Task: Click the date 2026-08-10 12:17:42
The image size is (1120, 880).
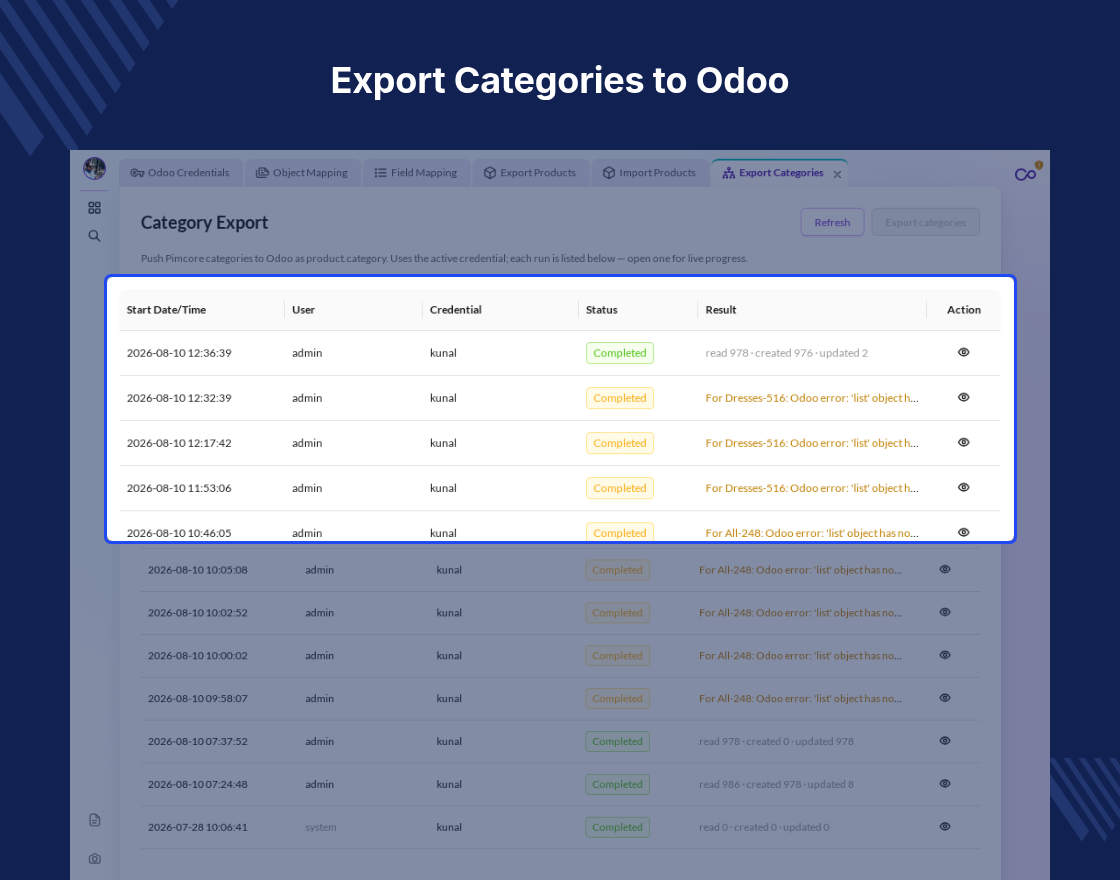Action: click(179, 443)
